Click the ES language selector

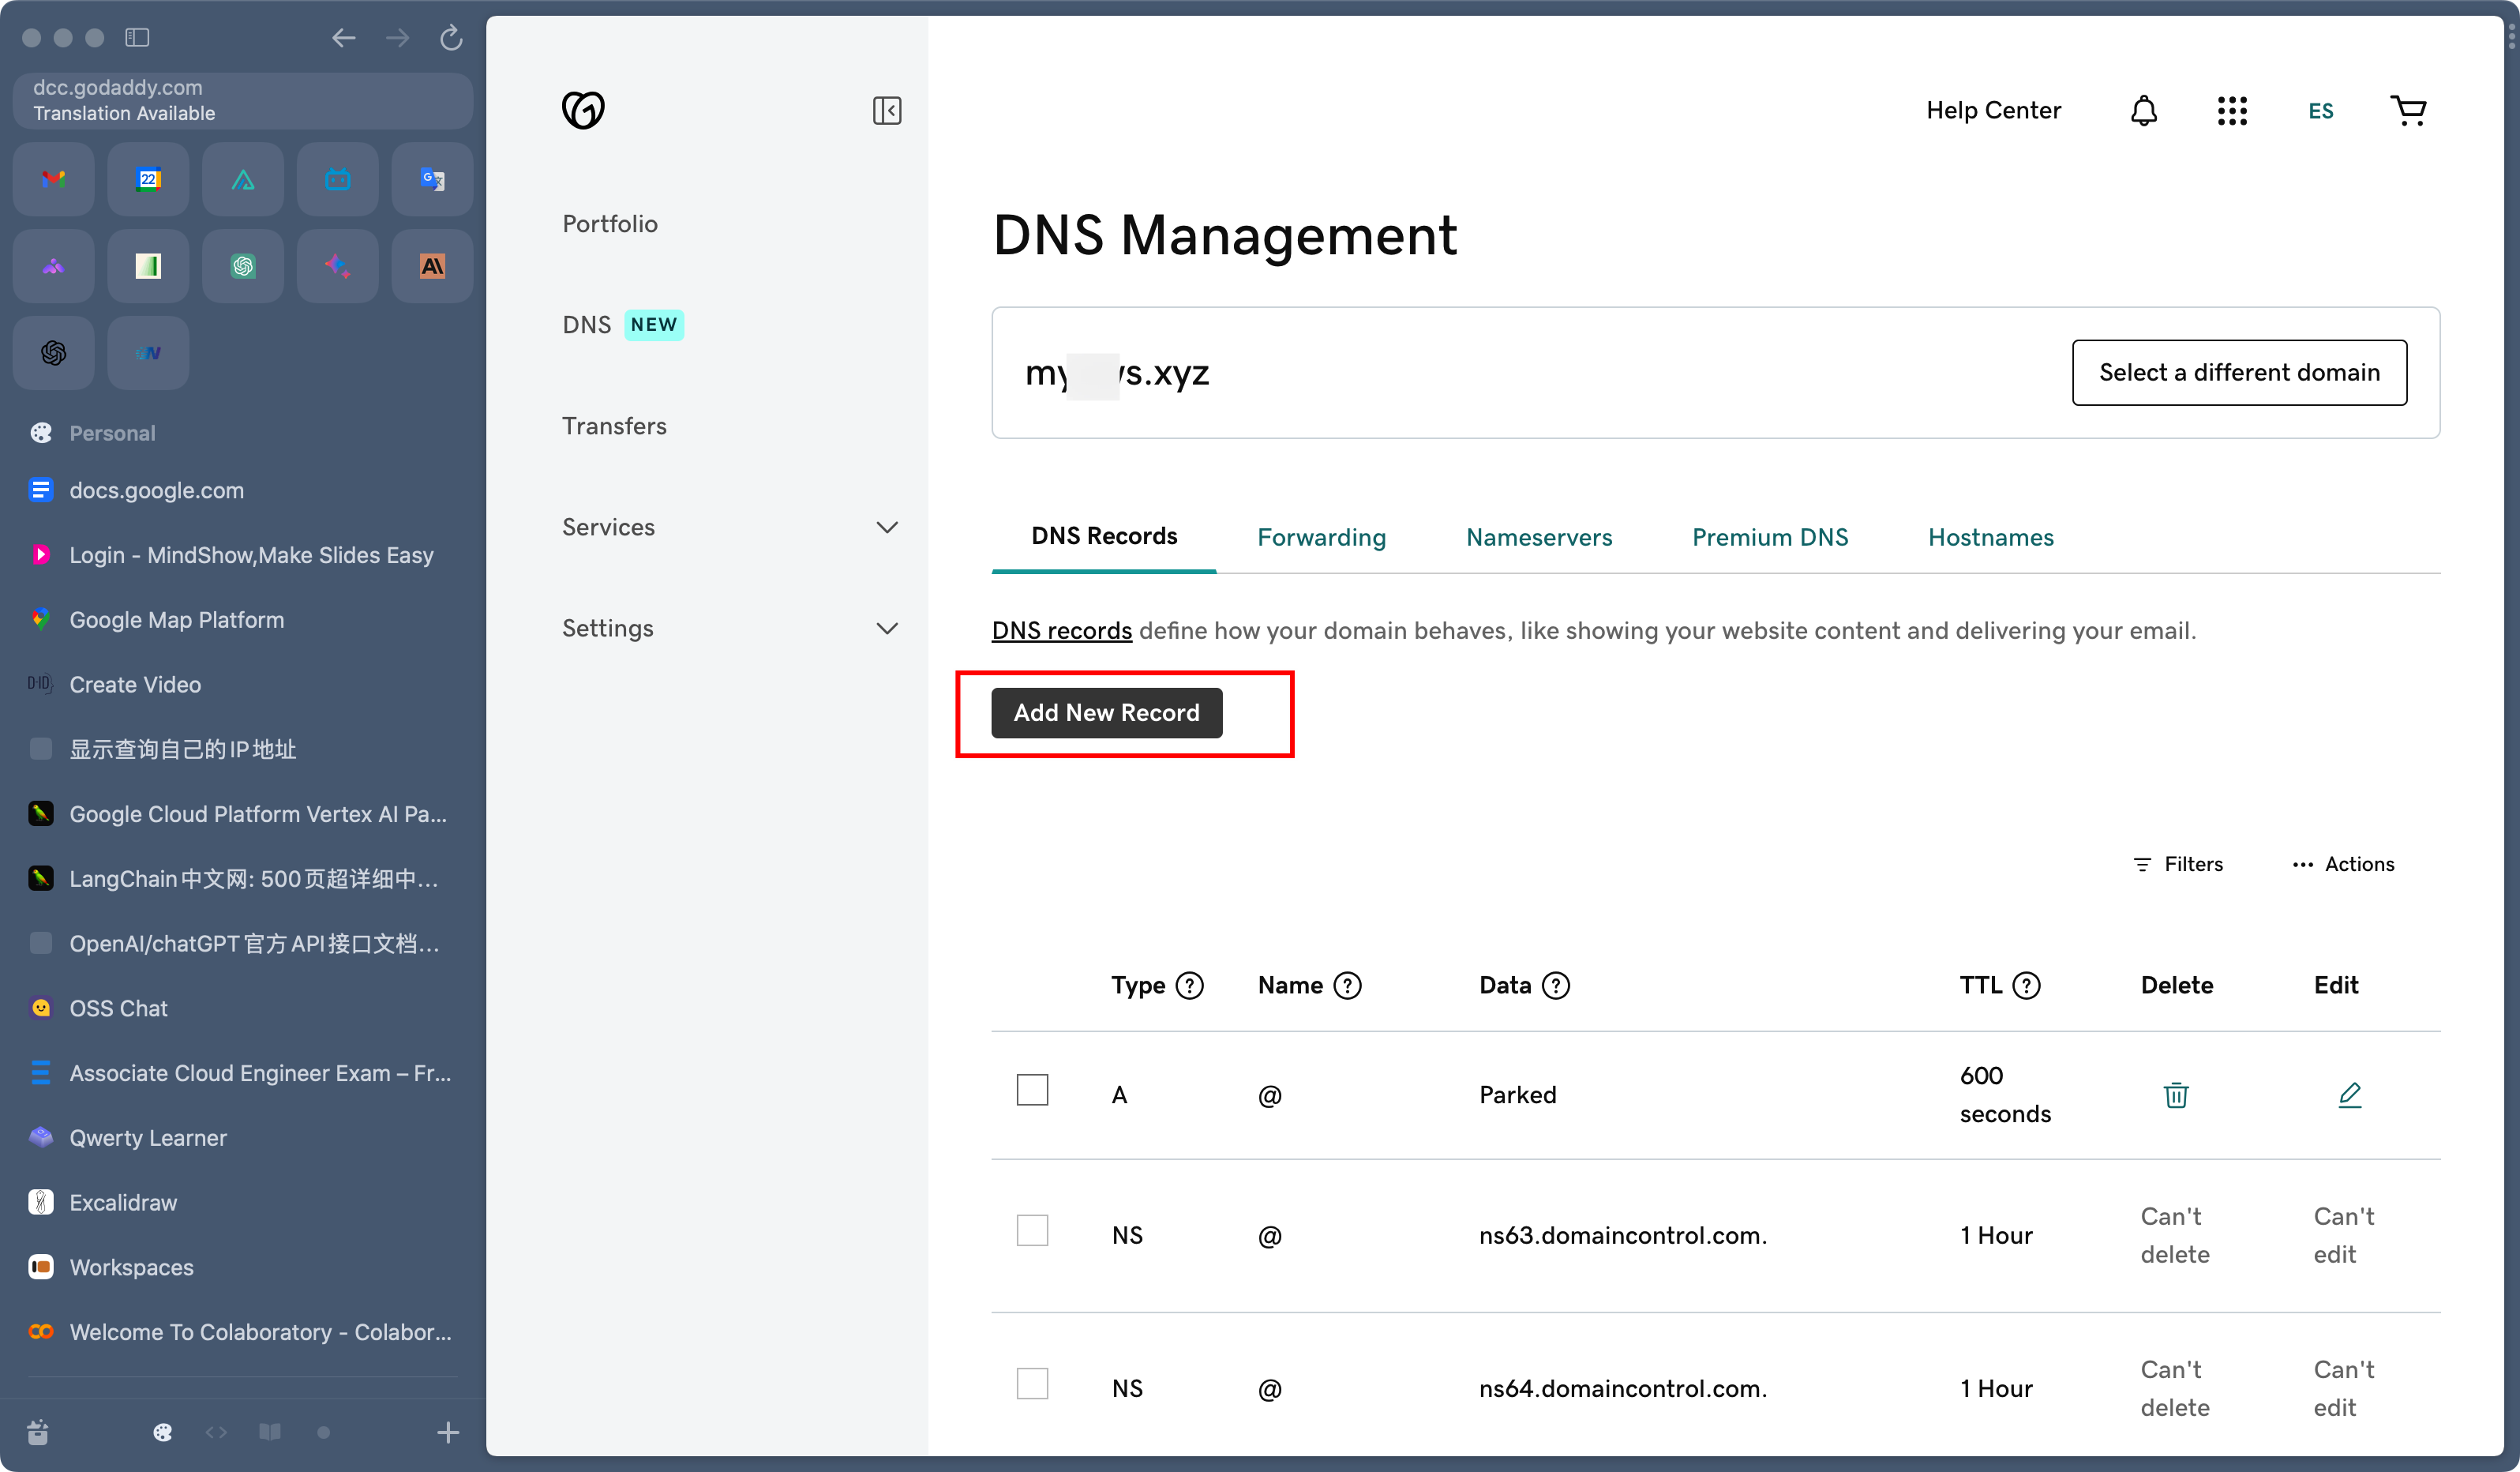pyautogui.click(x=2322, y=111)
